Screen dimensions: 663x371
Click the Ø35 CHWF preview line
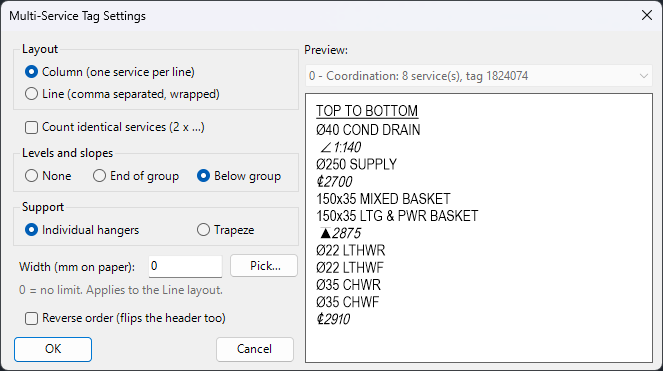(x=348, y=302)
